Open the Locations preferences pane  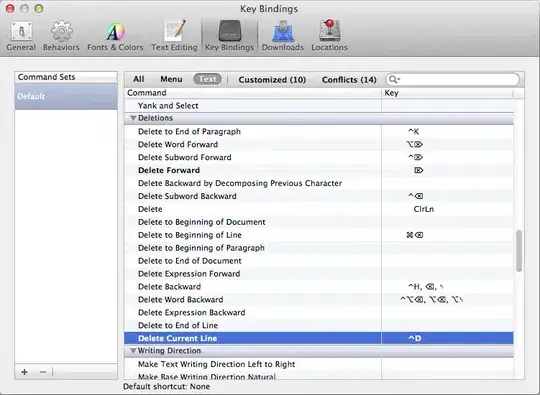pyautogui.click(x=330, y=36)
